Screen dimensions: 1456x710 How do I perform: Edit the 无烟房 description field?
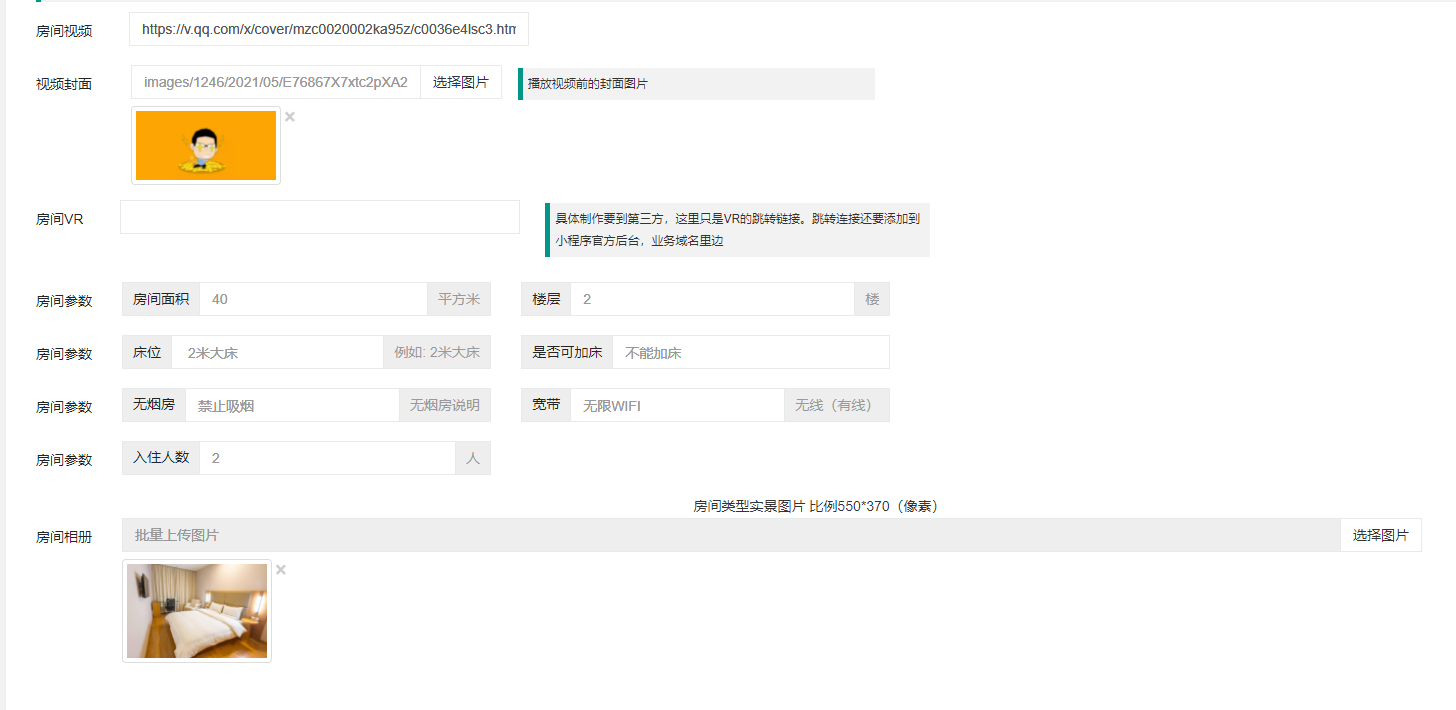(x=292, y=405)
